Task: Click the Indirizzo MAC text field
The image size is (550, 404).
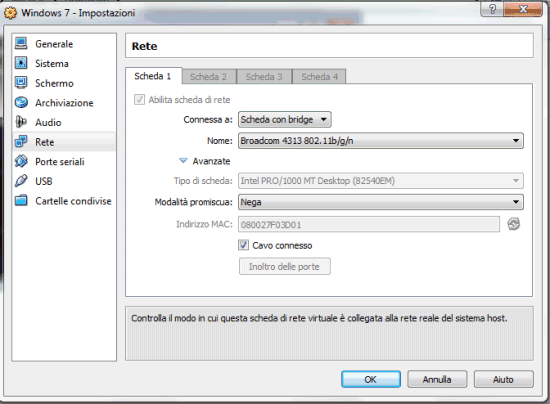Action: 369,224
